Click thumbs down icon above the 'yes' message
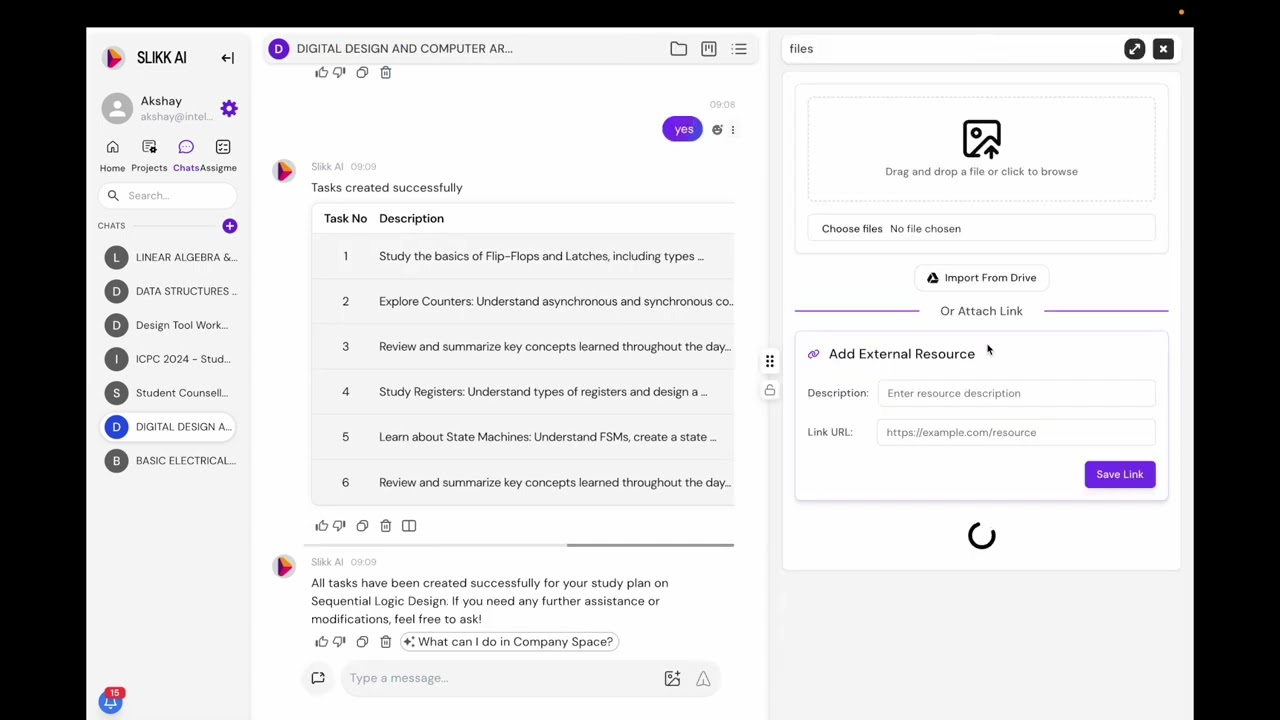Viewport: 1280px width, 720px height. point(339,73)
